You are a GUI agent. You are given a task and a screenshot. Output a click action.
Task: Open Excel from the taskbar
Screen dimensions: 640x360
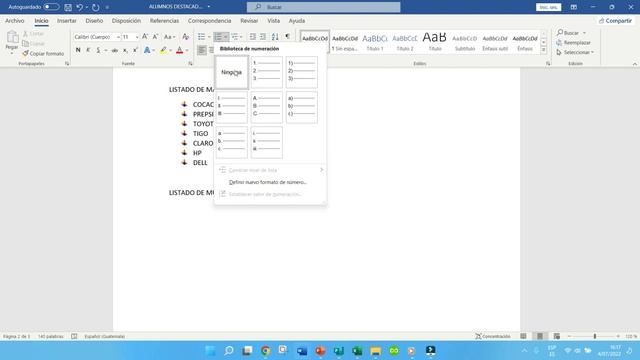click(357, 351)
